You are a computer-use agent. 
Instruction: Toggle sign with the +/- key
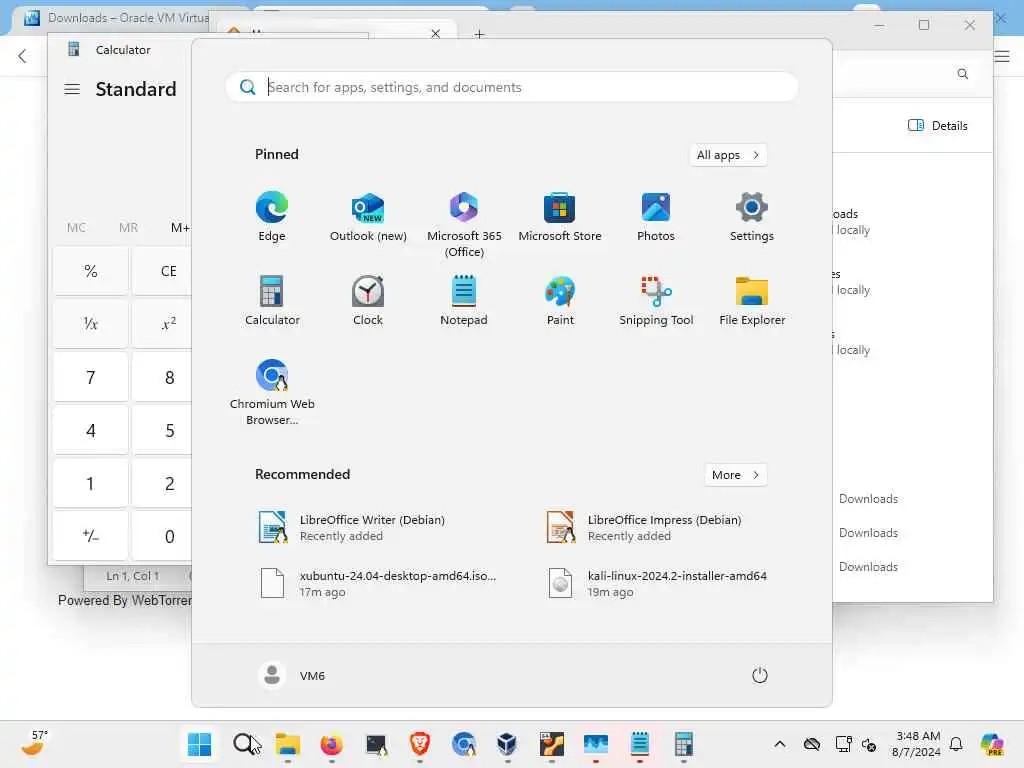(x=91, y=536)
